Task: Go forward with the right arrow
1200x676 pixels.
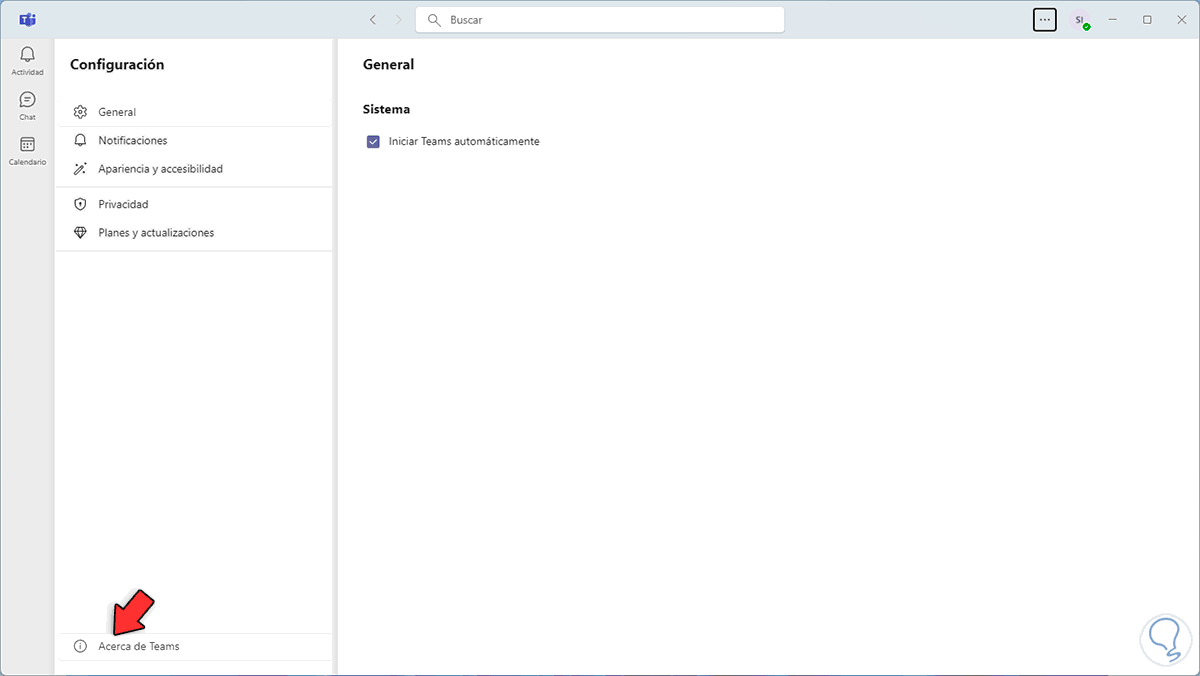Action: coord(399,20)
